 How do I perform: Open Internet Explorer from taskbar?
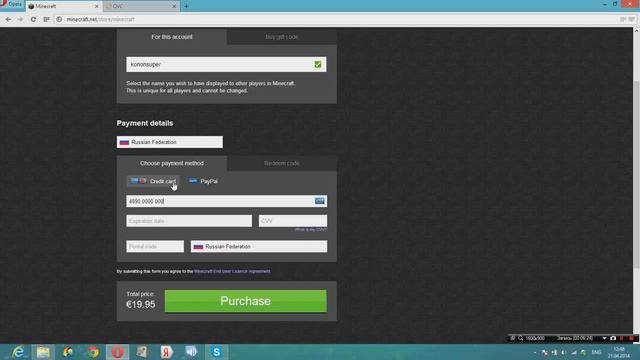coord(18,352)
